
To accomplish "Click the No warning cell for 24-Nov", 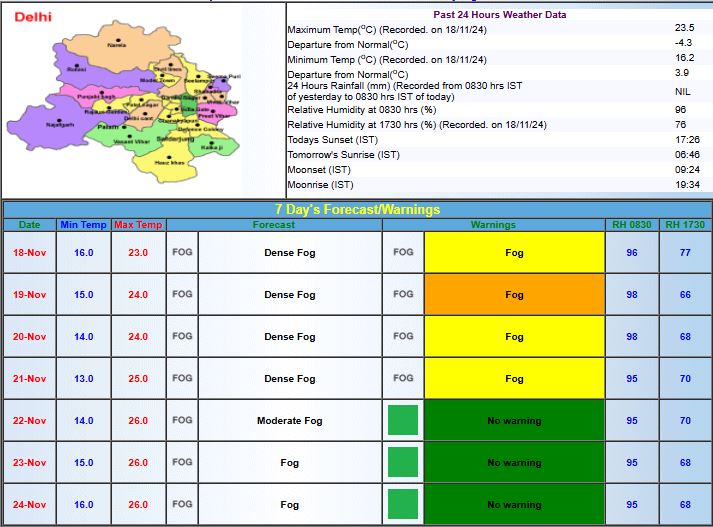I will [x=514, y=504].
